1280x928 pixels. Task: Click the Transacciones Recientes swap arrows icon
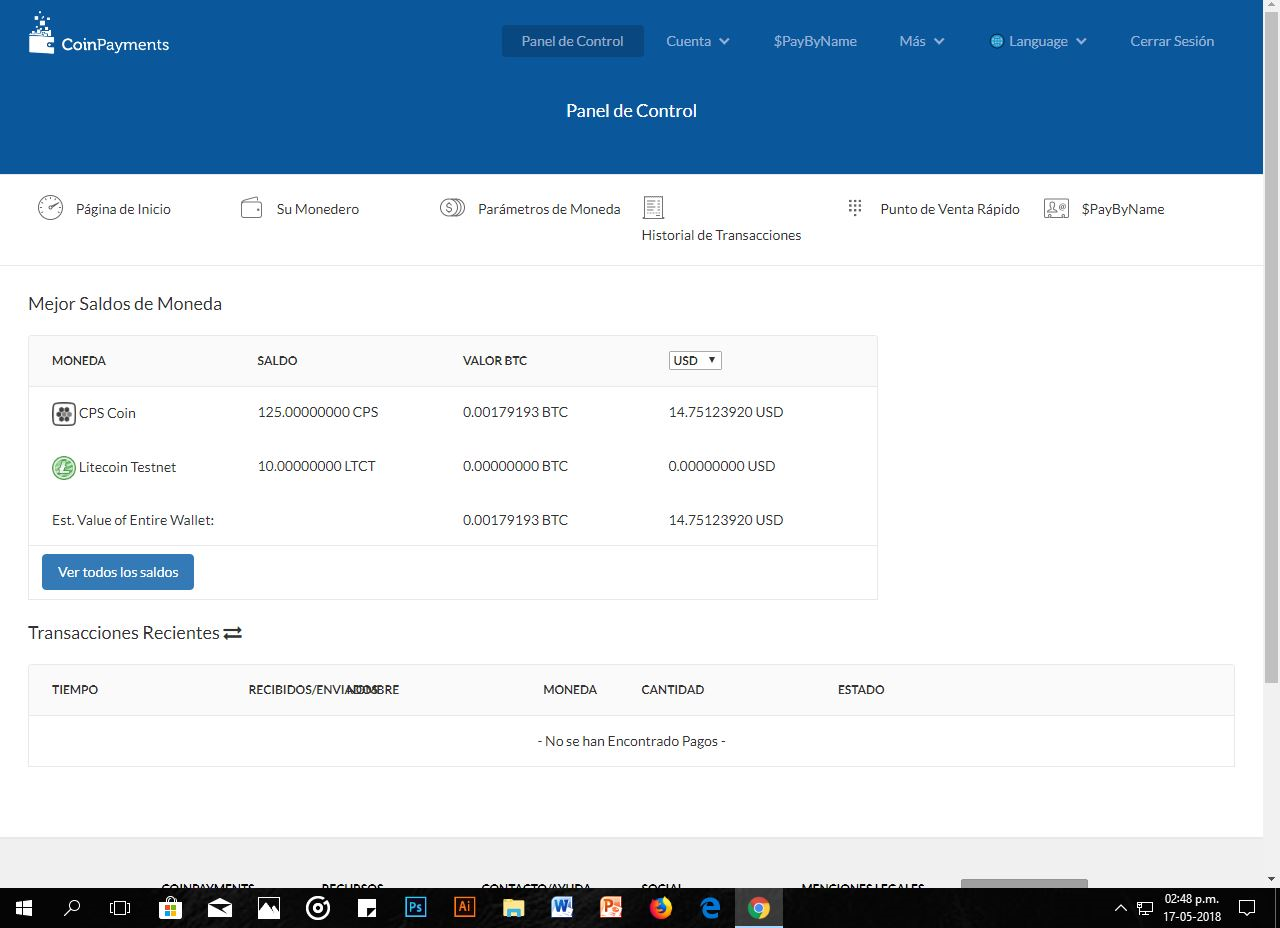click(x=233, y=633)
